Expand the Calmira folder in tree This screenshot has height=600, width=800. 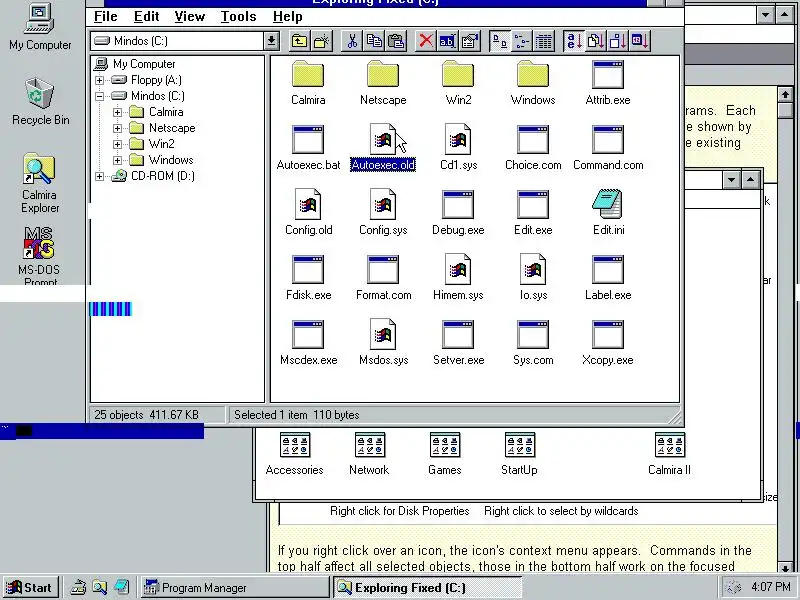pyautogui.click(x=118, y=112)
